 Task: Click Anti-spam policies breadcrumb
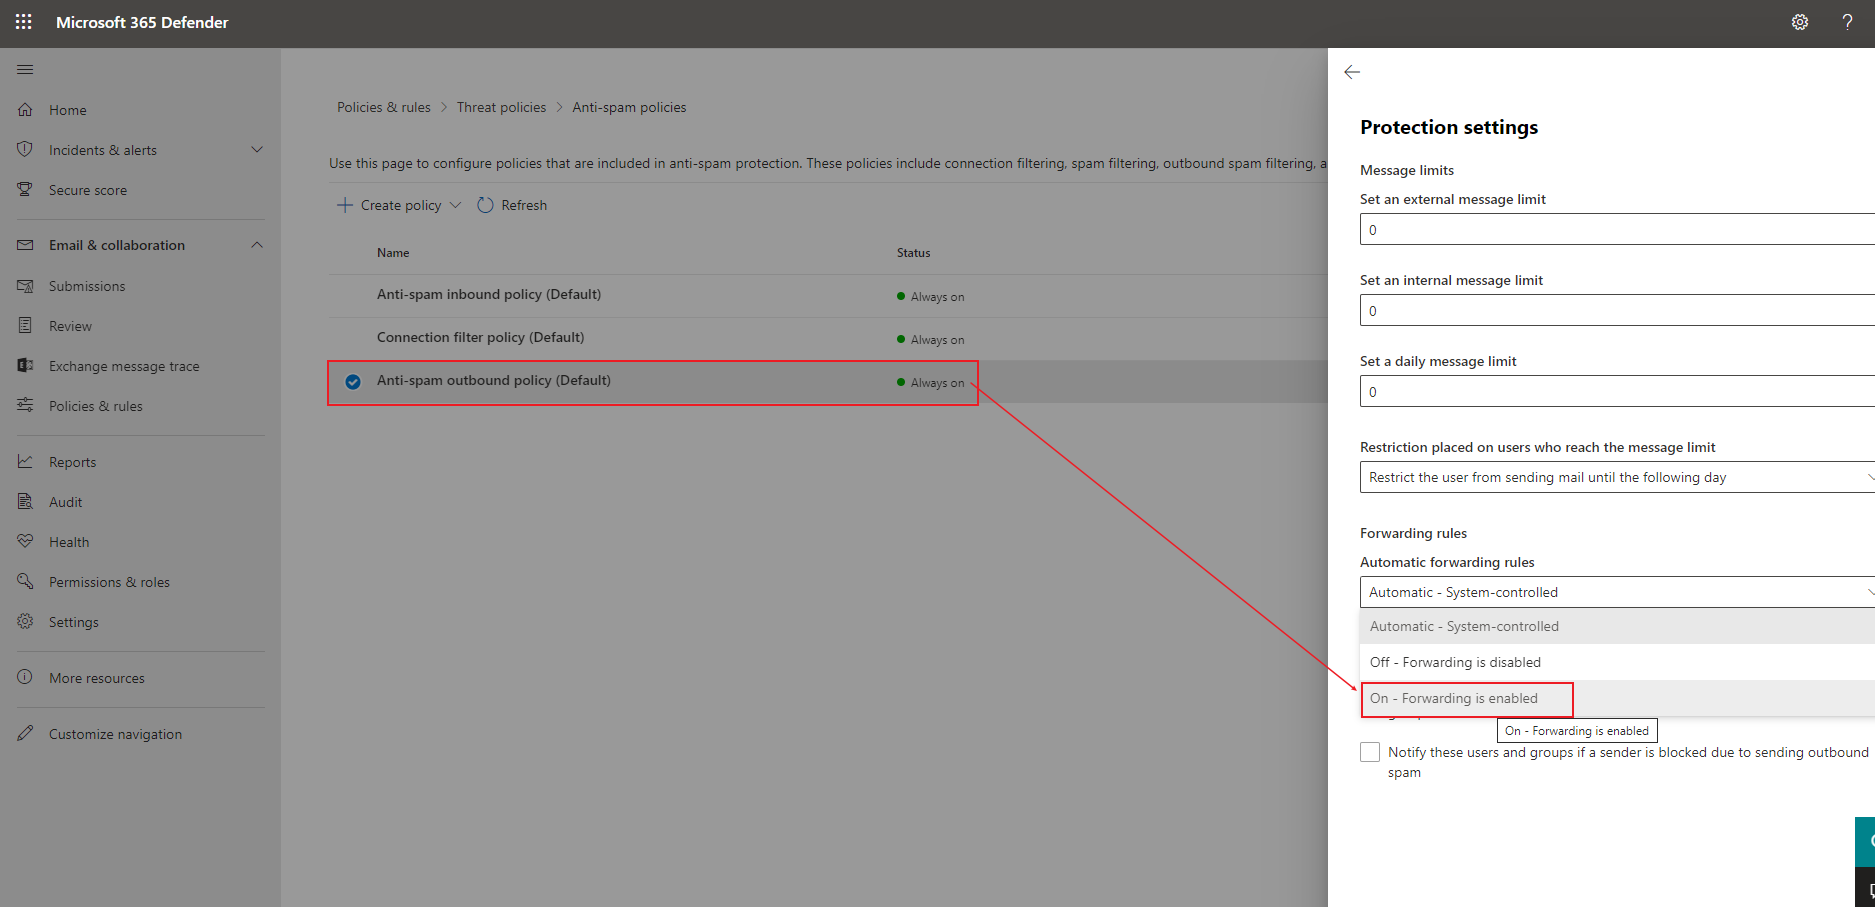629,107
